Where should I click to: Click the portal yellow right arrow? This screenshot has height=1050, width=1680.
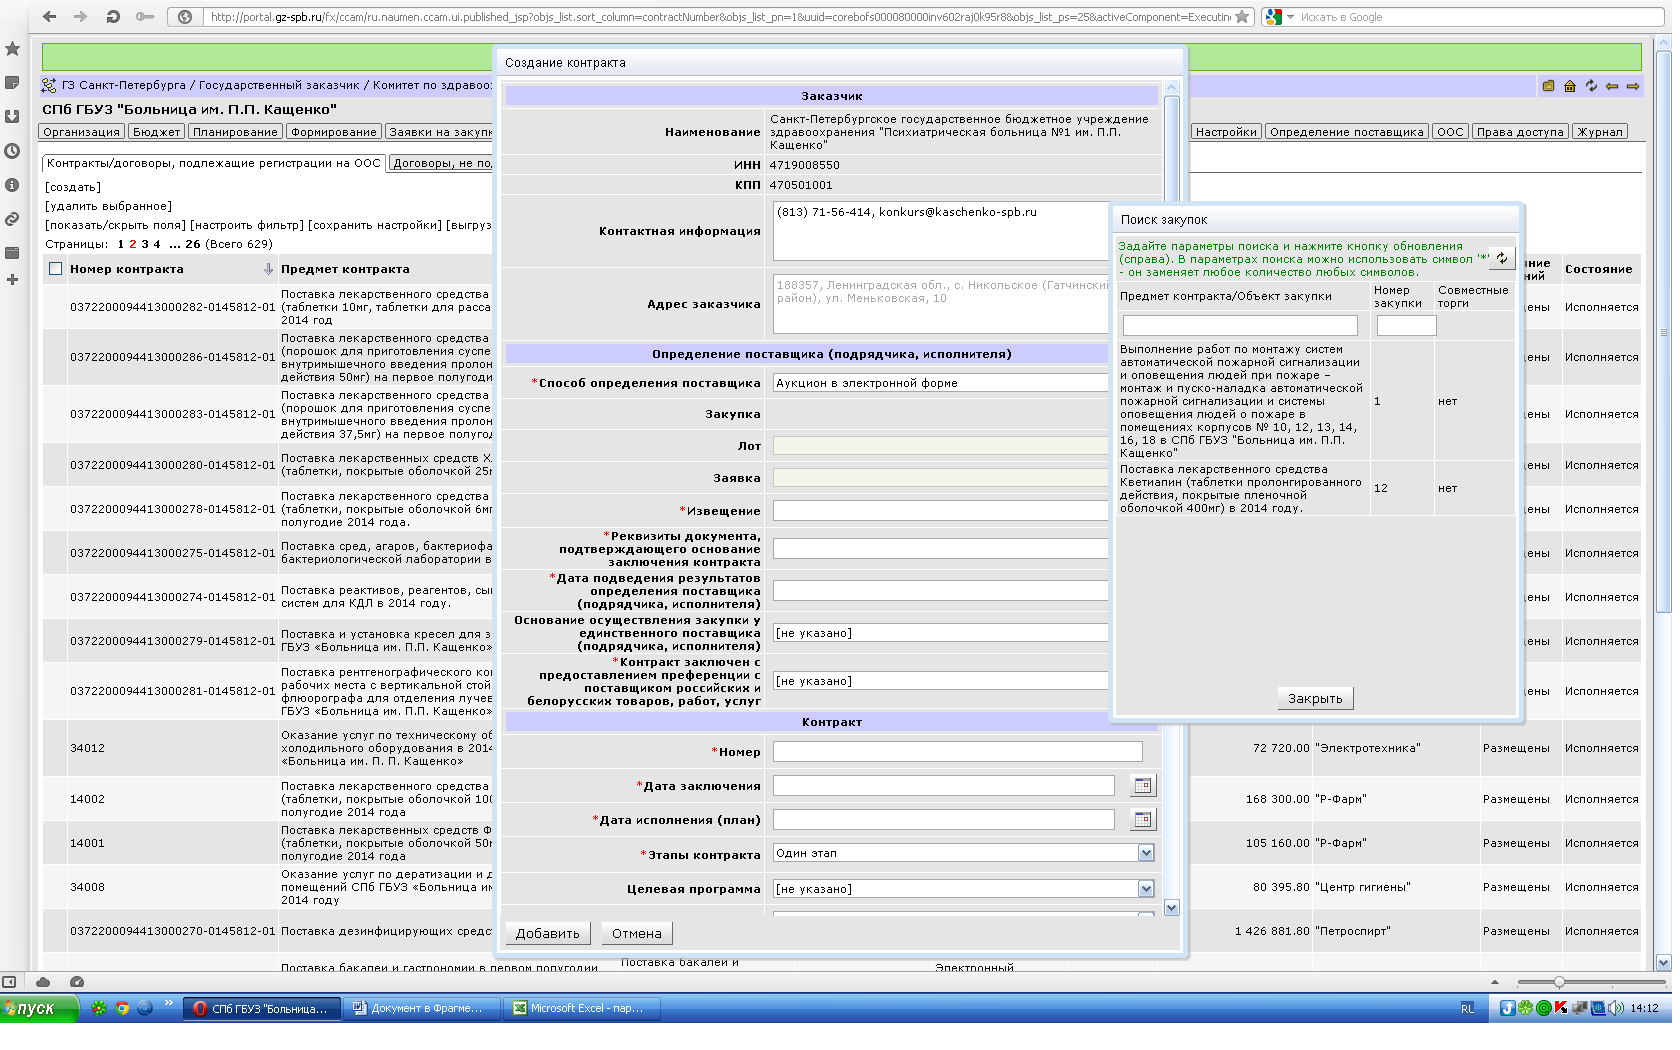tap(1633, 86)
